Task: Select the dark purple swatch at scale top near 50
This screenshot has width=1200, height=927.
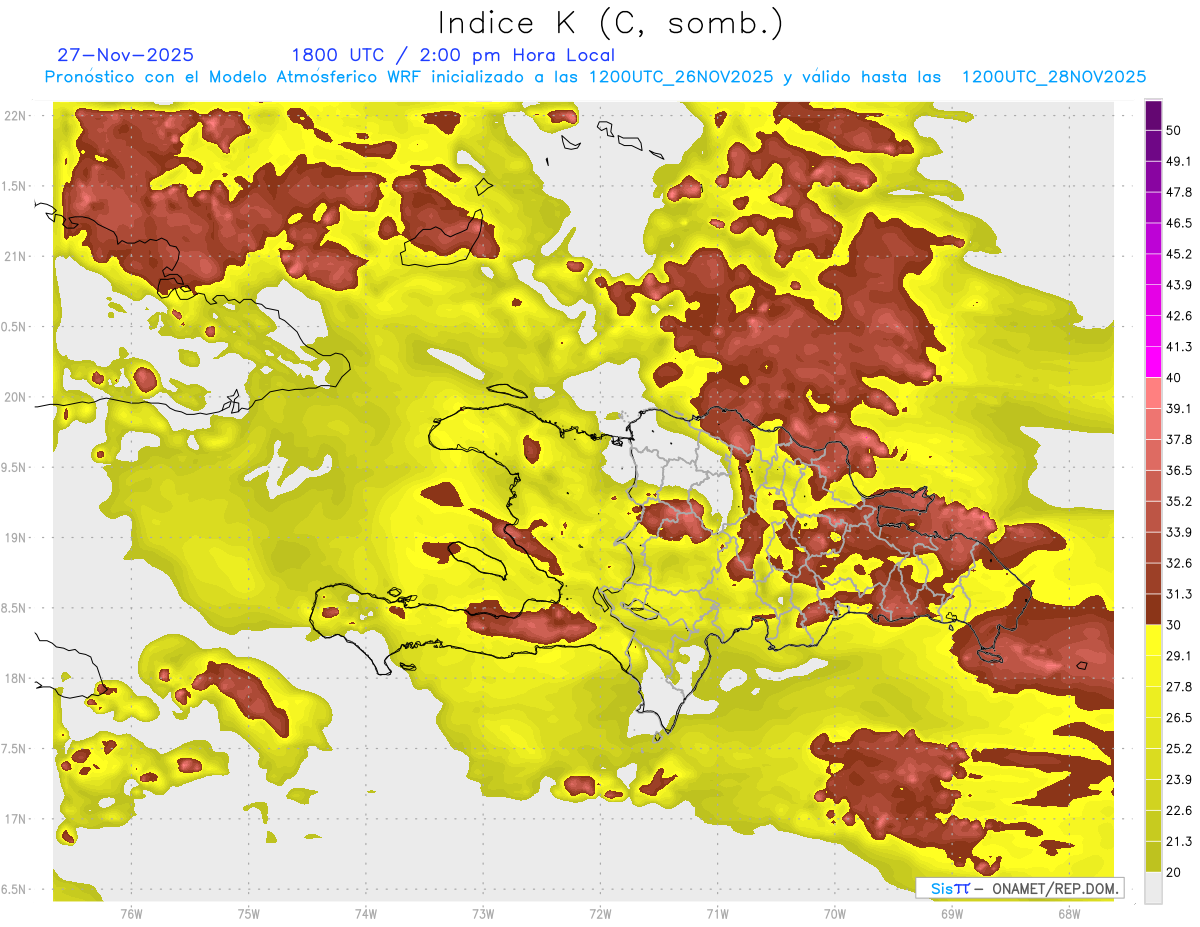Action: coord(1153,116)
